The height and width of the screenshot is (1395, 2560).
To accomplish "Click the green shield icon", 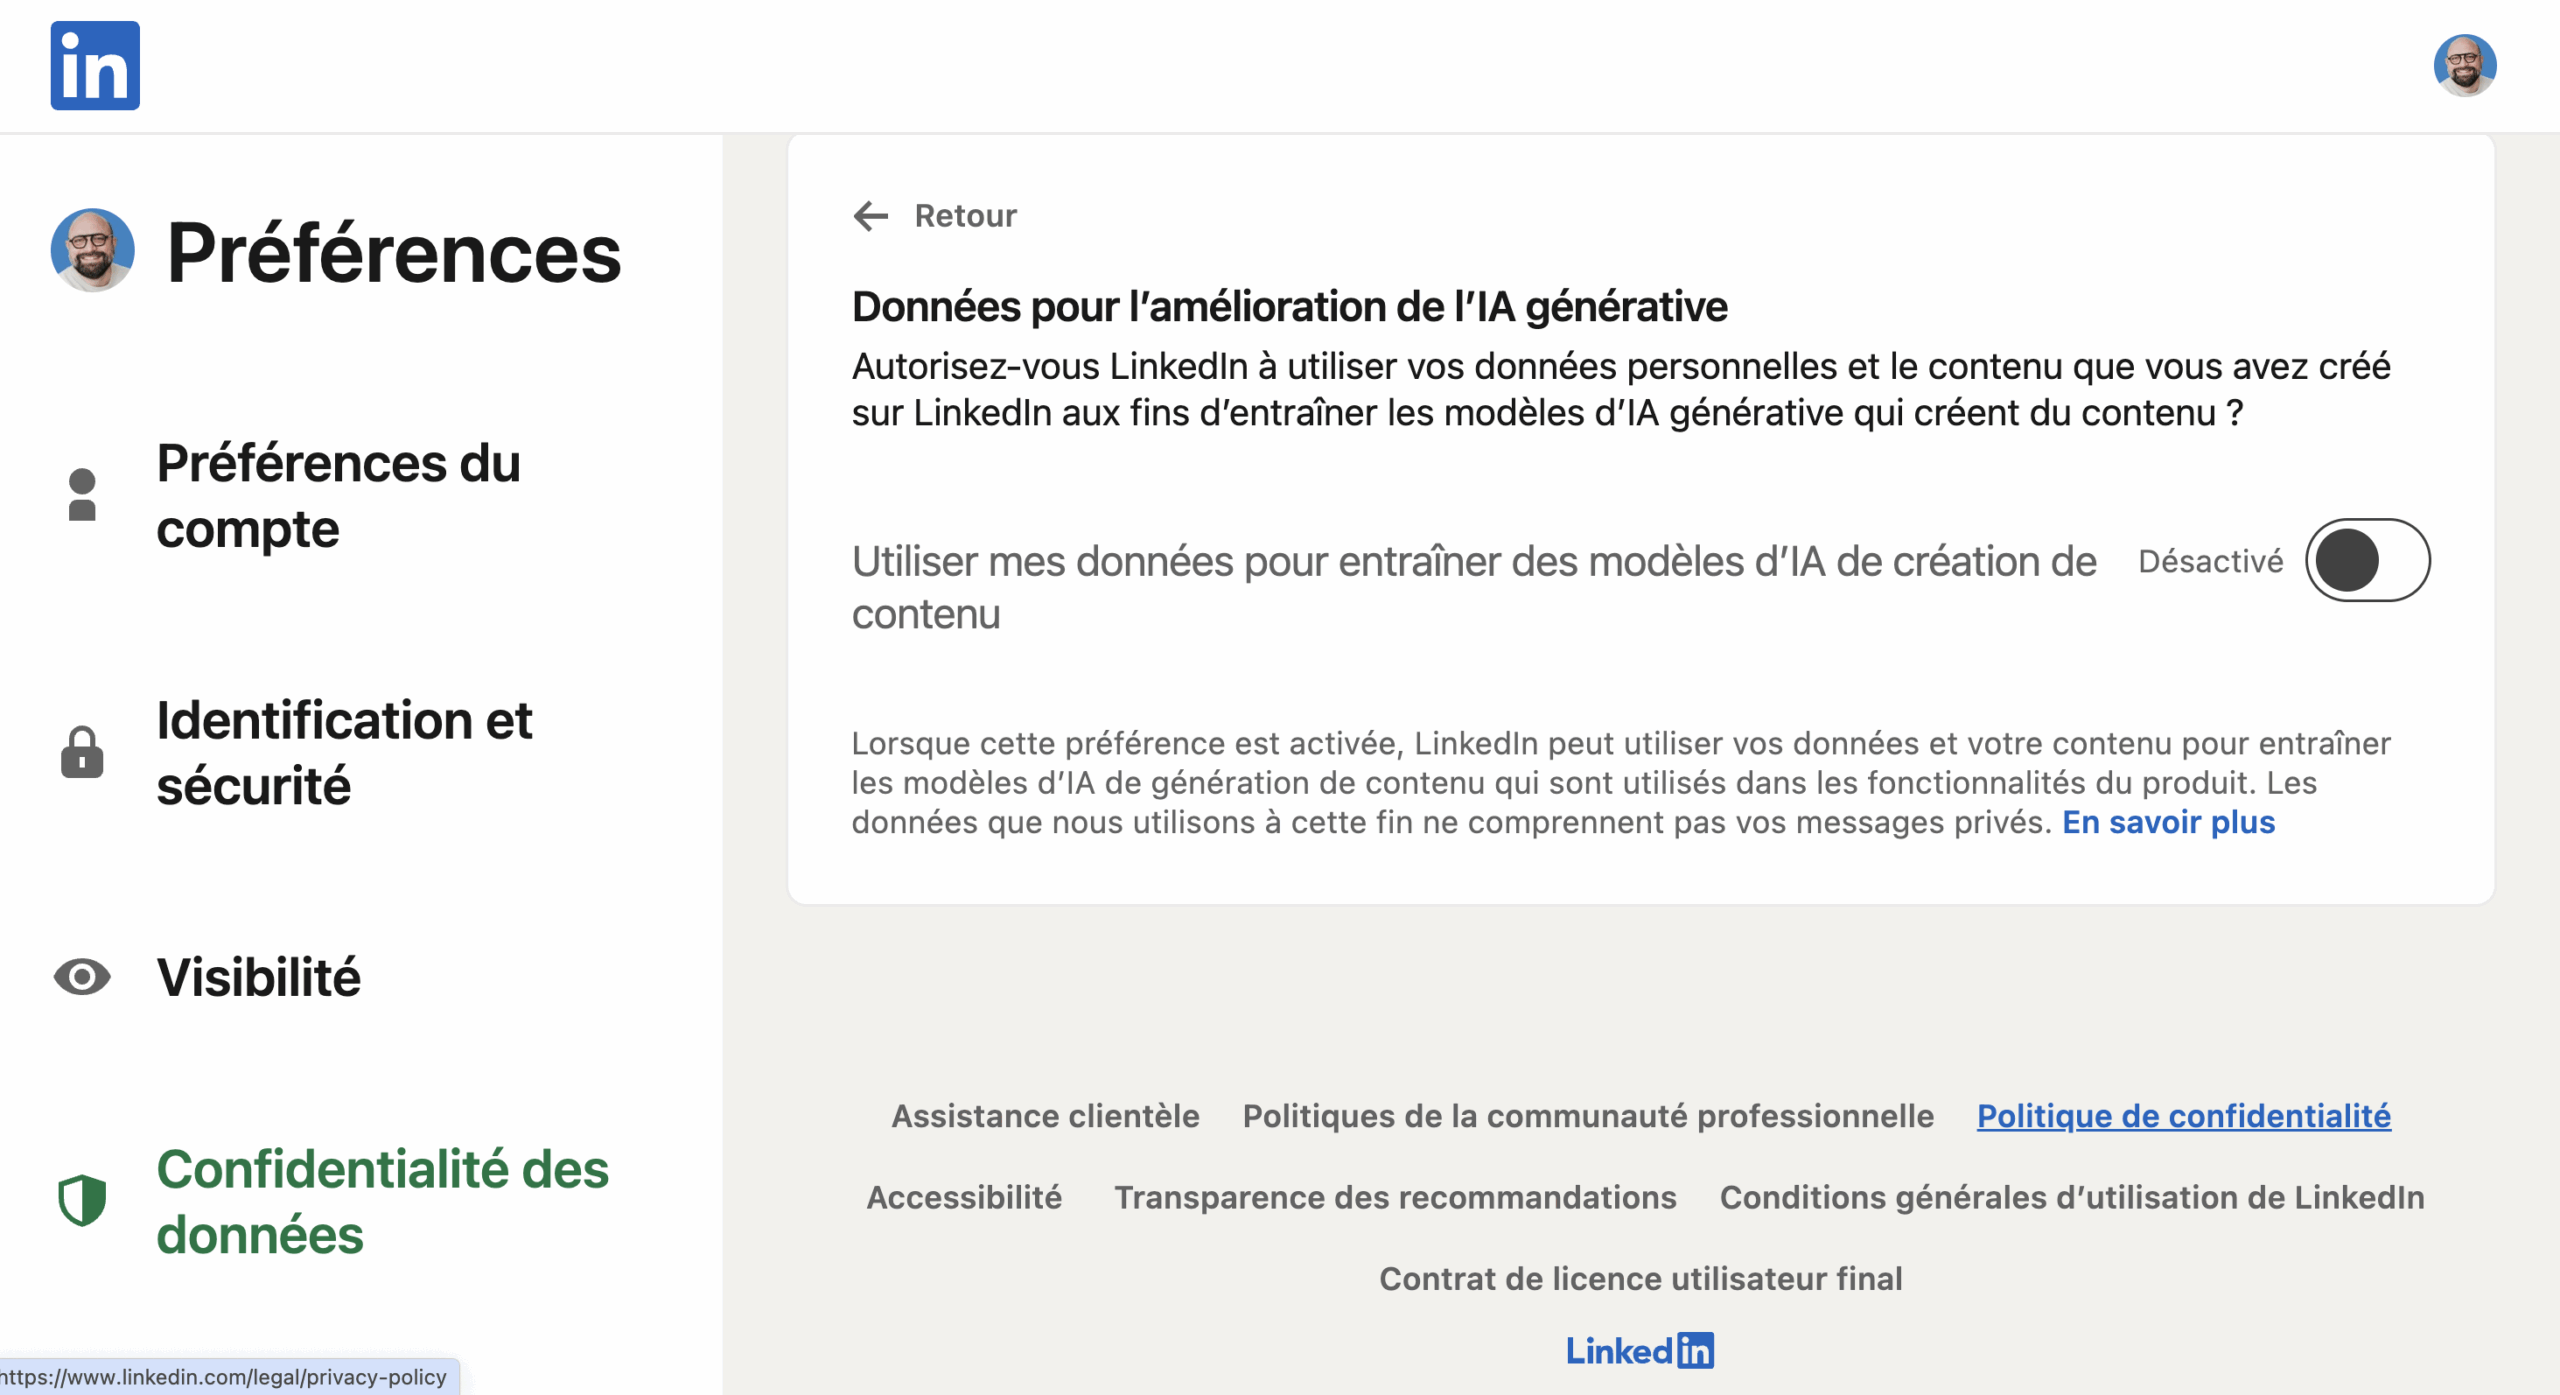I will click(x=82, y=1200).
